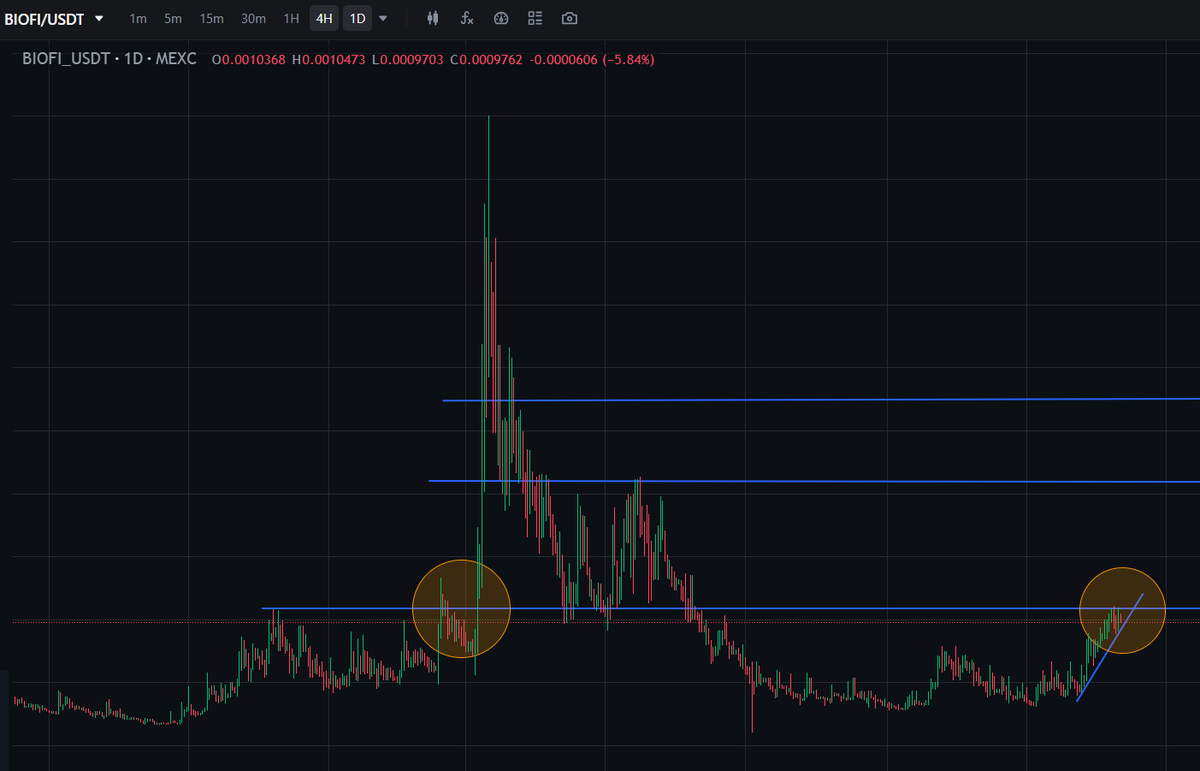
Task: Switch to the 1D timeframe
Action: [x=357, y=18]
